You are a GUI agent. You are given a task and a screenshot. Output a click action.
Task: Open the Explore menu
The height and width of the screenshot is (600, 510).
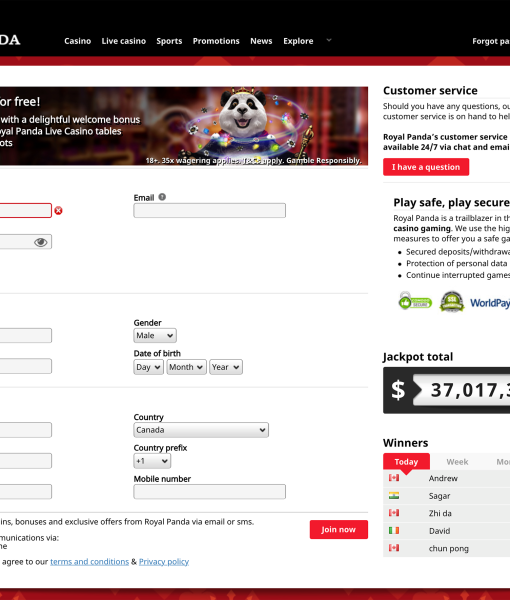298,41
